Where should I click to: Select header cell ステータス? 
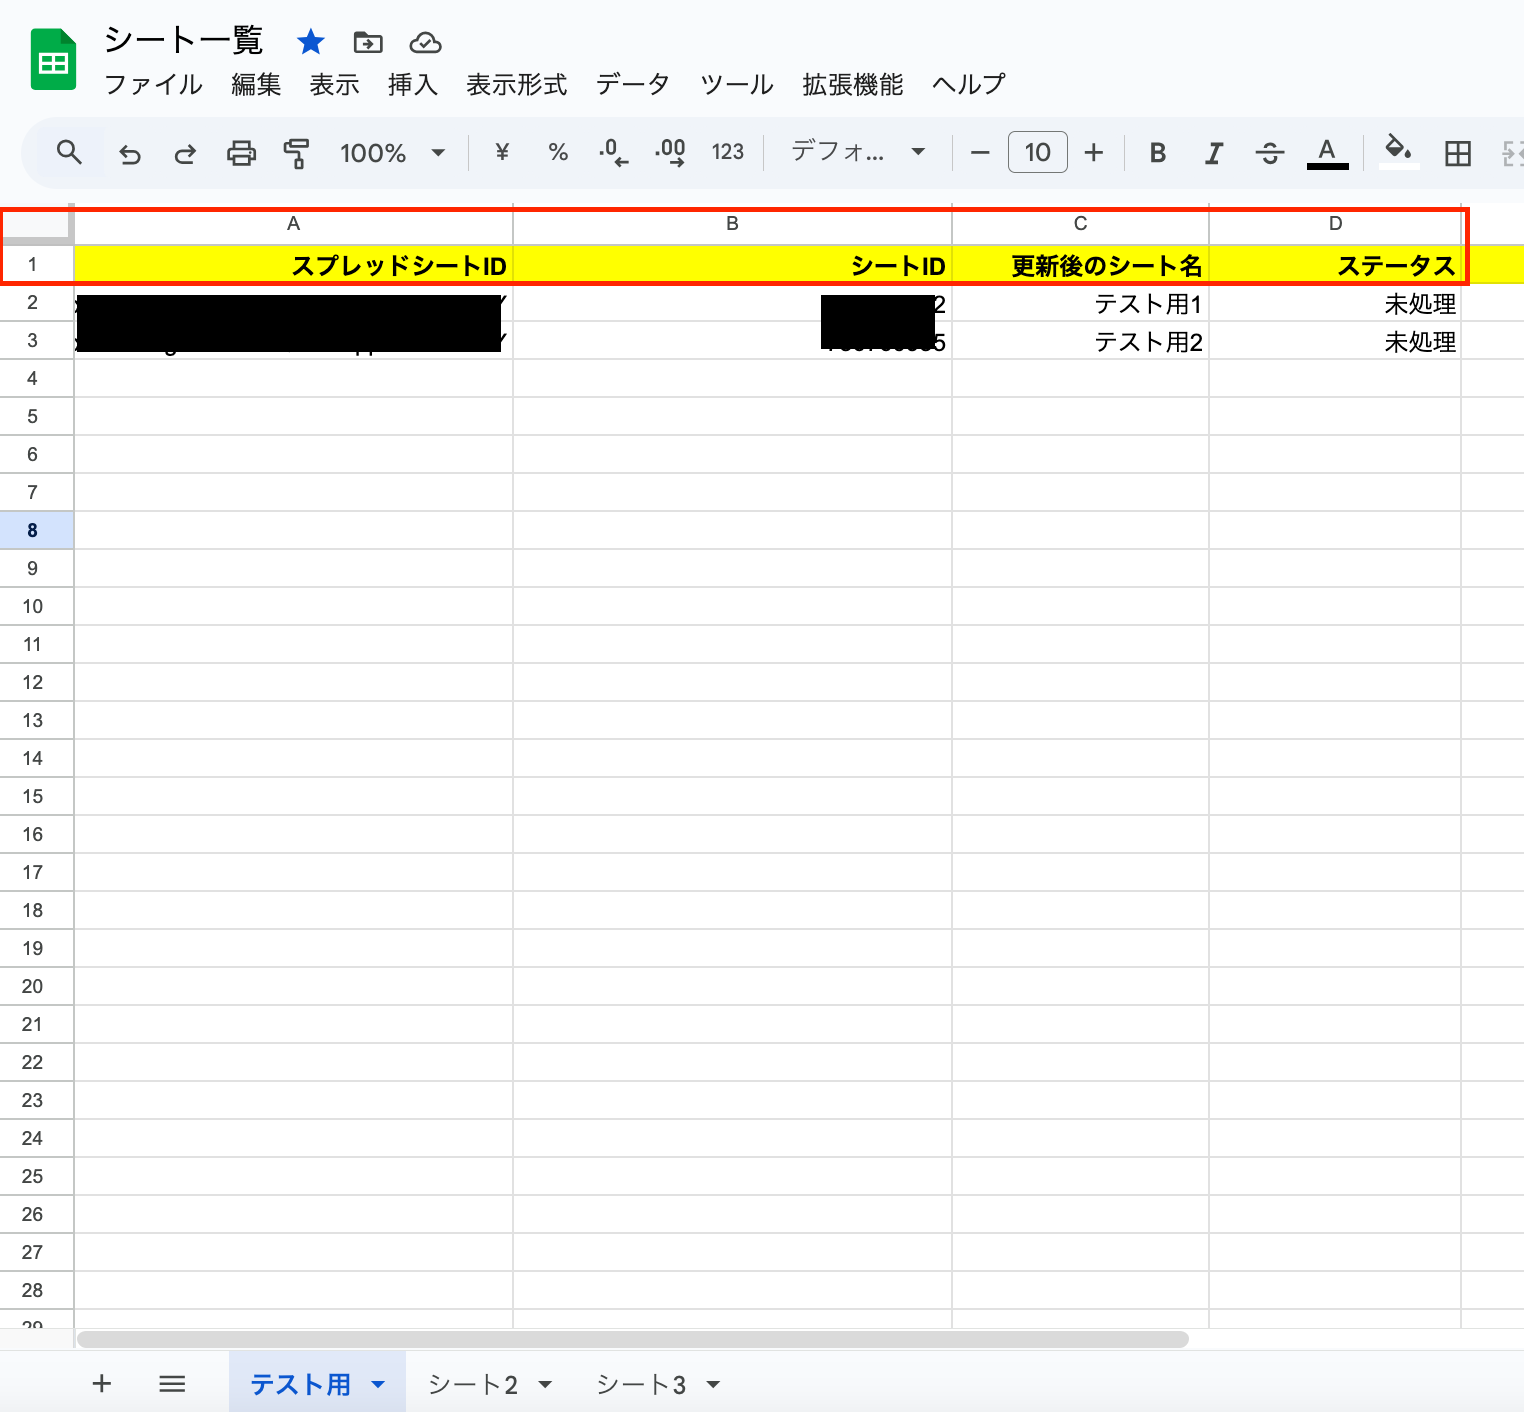click(x=1335, y=265)
